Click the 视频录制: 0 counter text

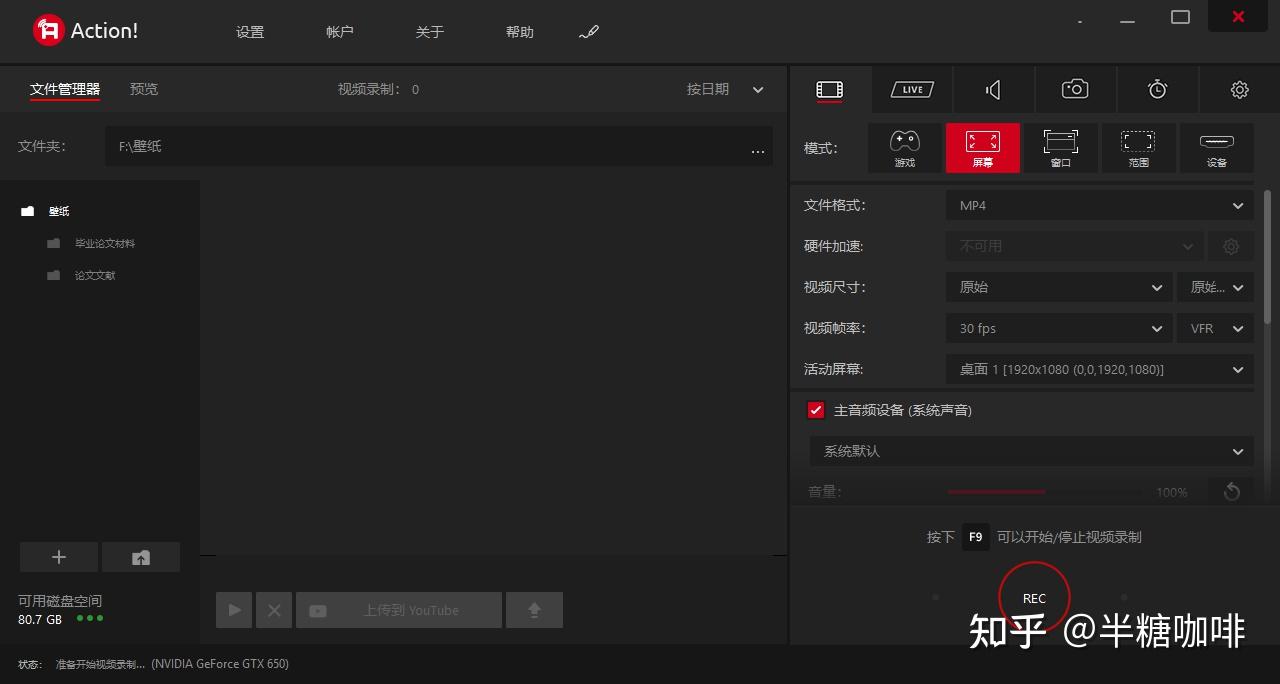(379, 89)
